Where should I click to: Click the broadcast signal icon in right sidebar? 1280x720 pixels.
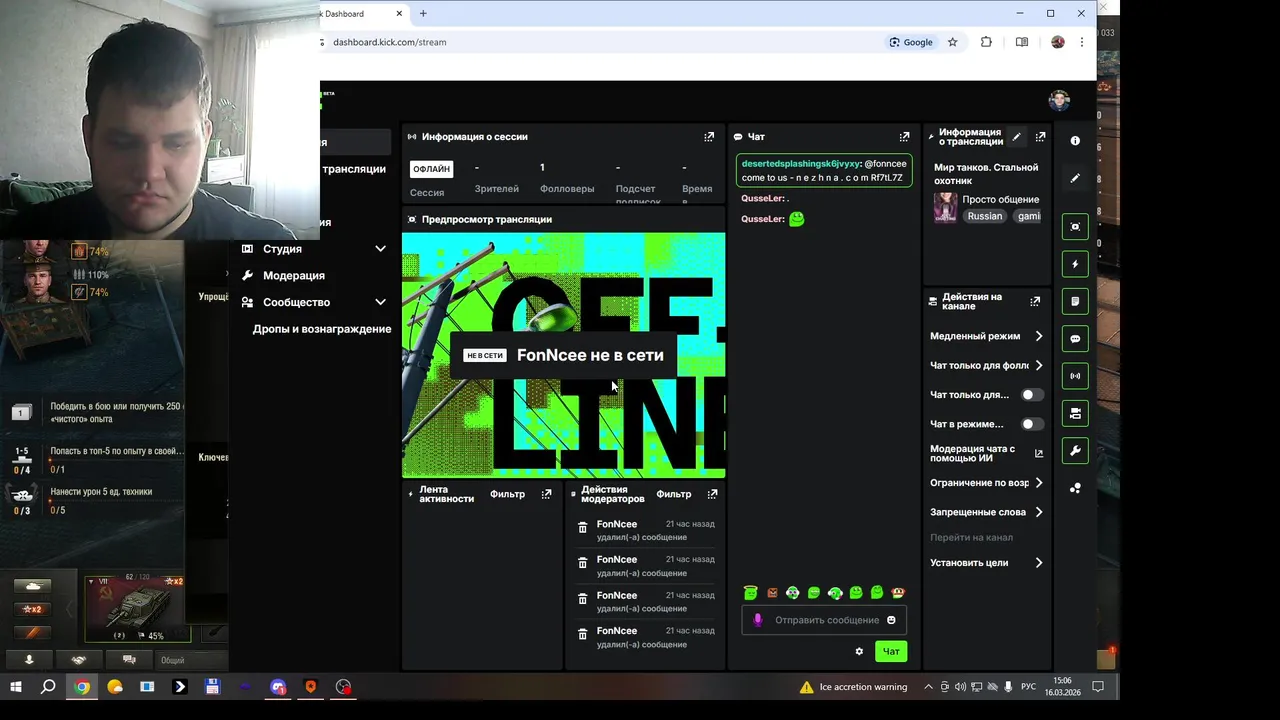coord(1075,376)
